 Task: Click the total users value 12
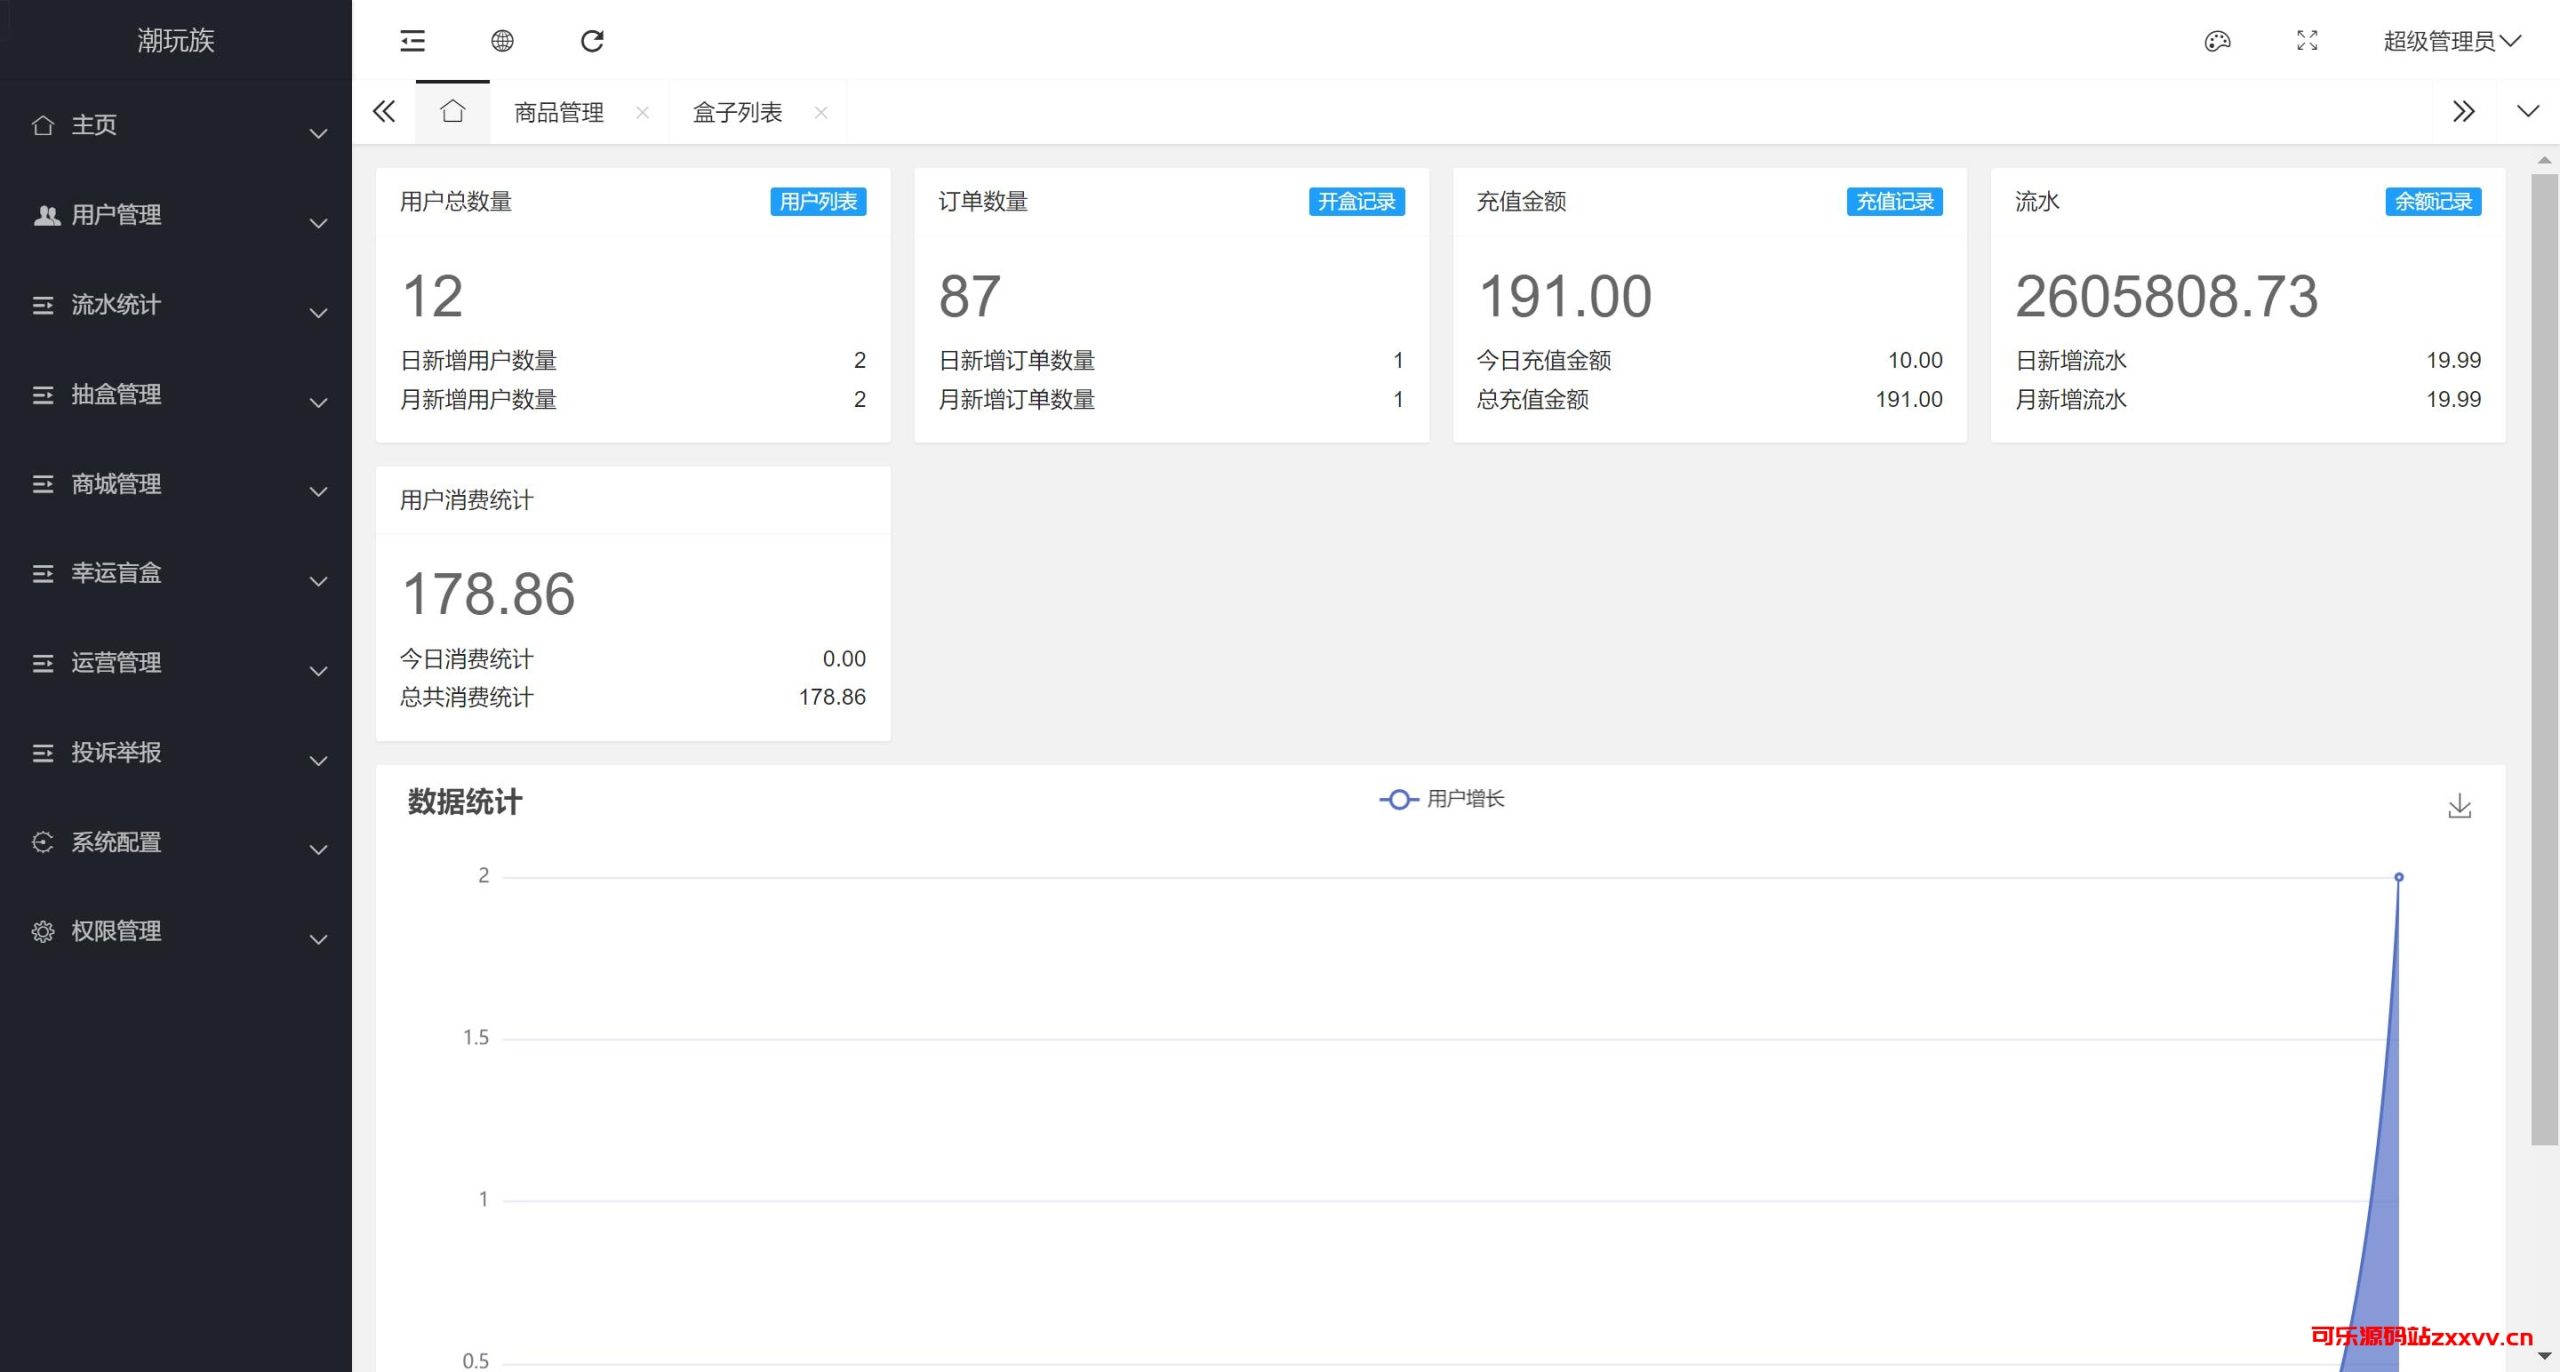433,296
